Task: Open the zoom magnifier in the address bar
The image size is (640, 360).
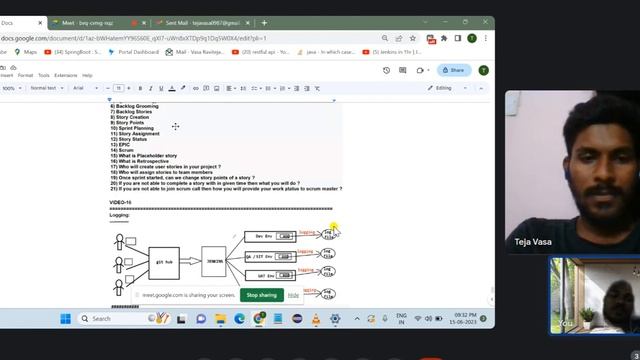Action: pyautogui.click(x=385, y=38)
